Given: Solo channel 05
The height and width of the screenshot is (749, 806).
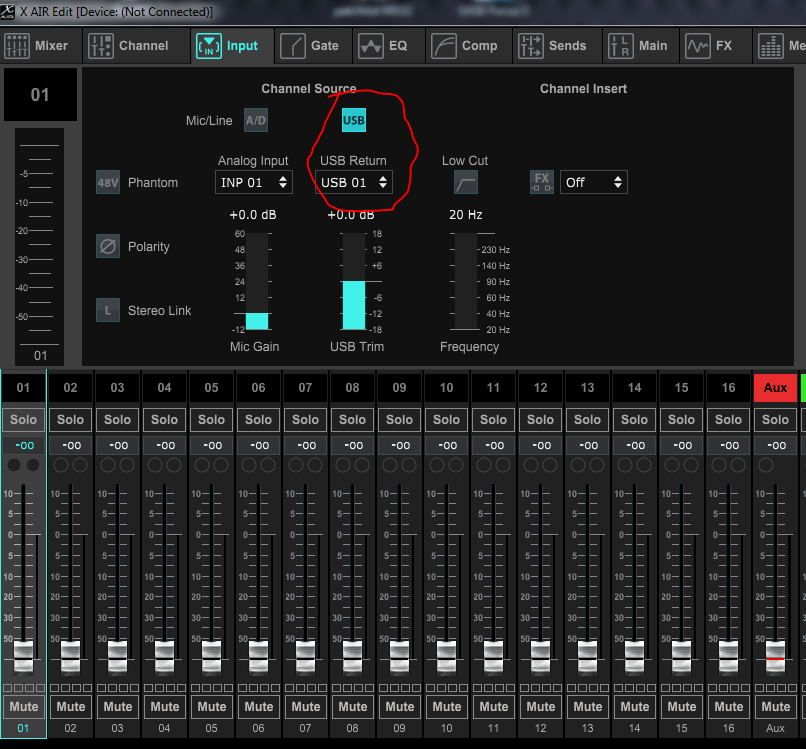Looking at the screenshot, I should coord(212,419).
